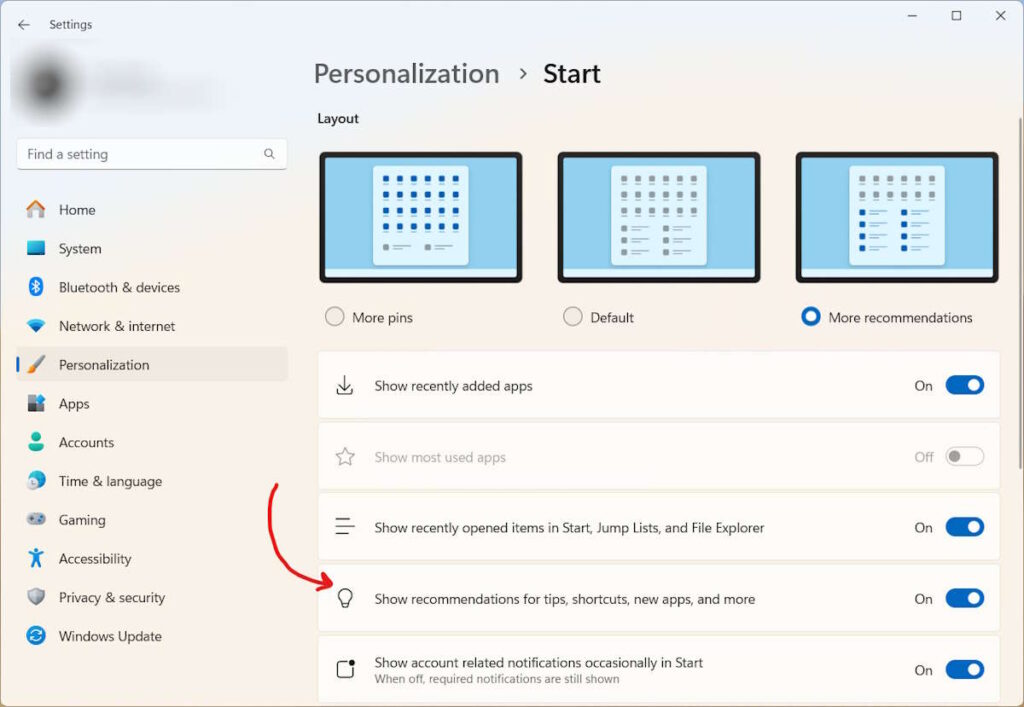Click the Personalization paintbrush icon

pyautogui.click(x=37, y=364)
